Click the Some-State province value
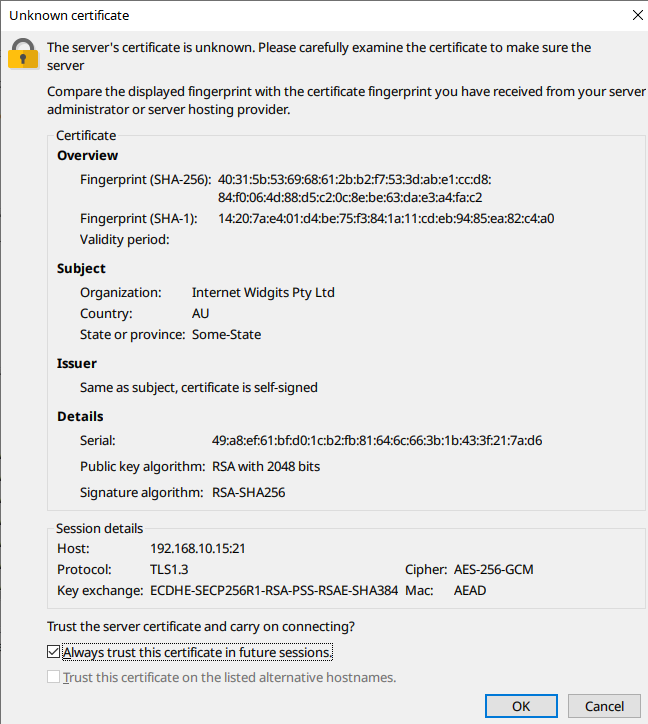Viewport: 648px width, 724px height. point(226,334)
